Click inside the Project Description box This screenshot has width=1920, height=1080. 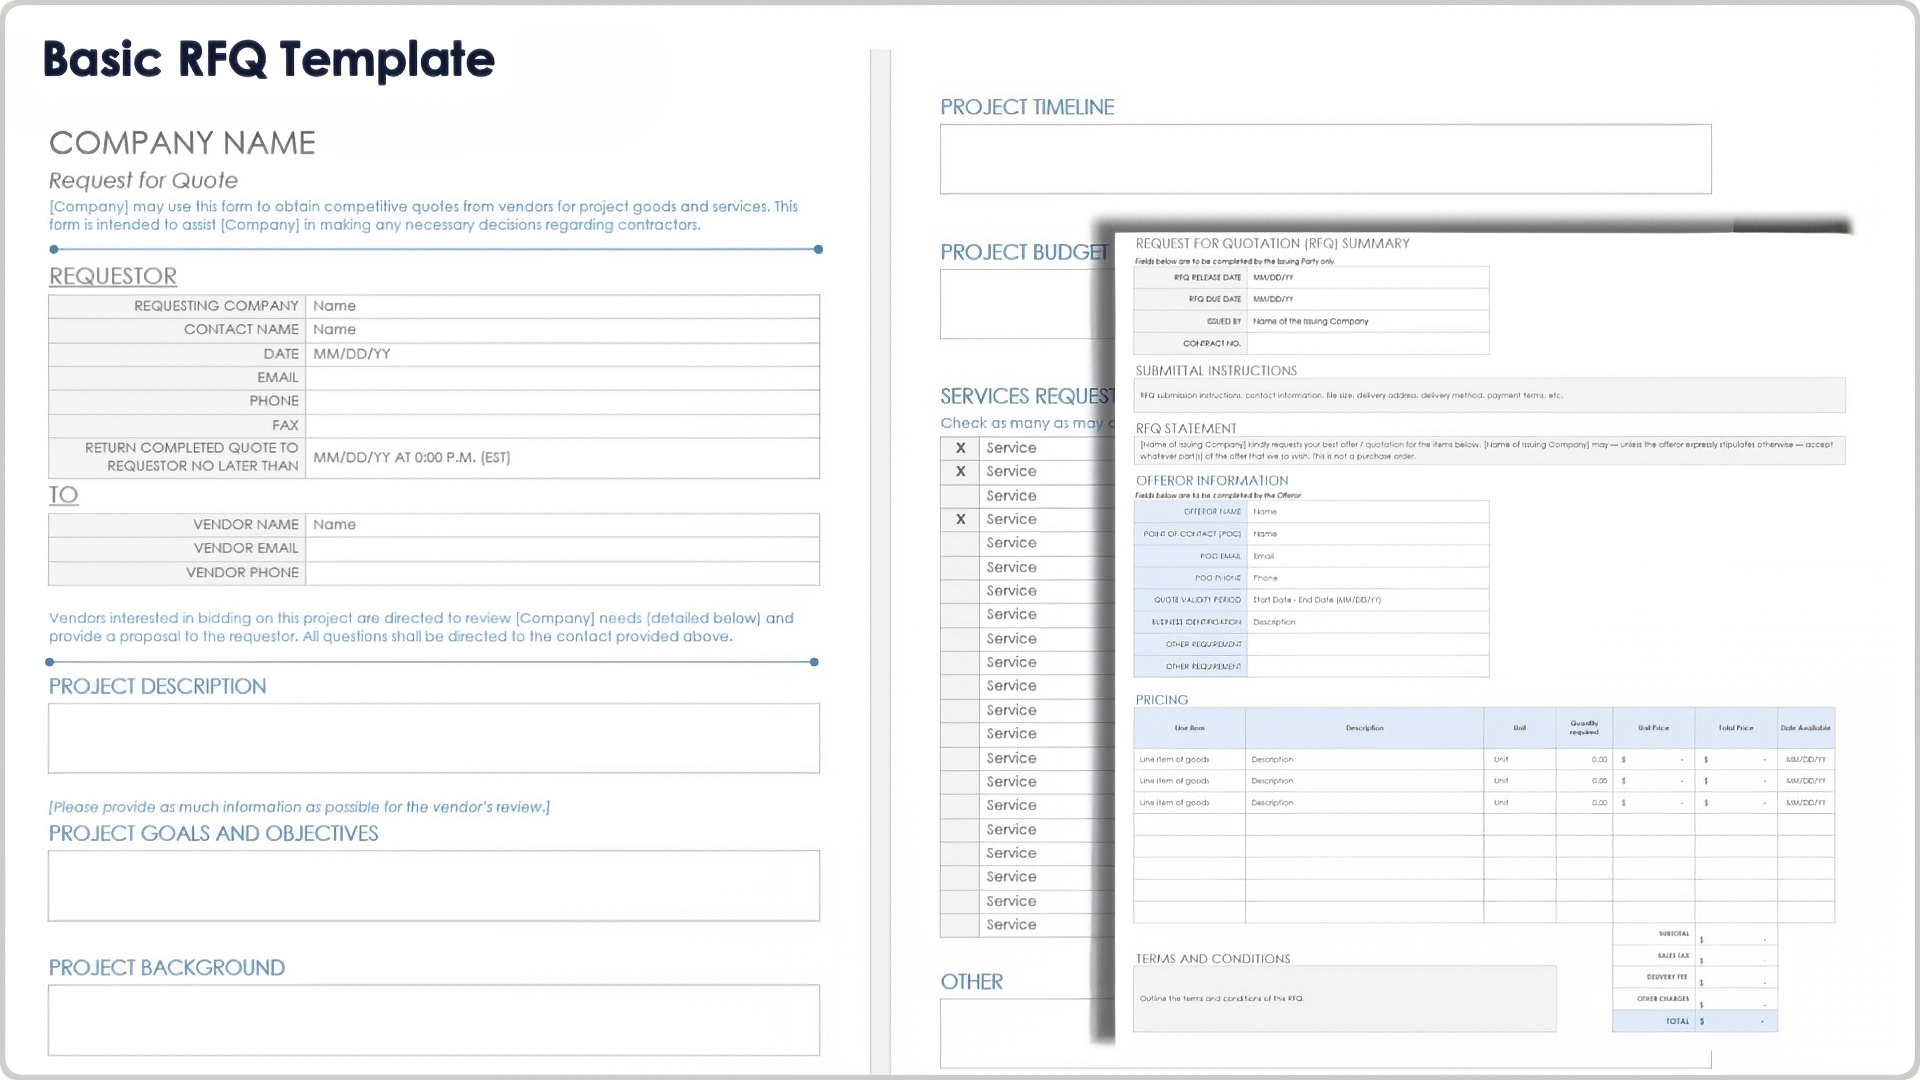pyautogui.click(x=434, y=738)
